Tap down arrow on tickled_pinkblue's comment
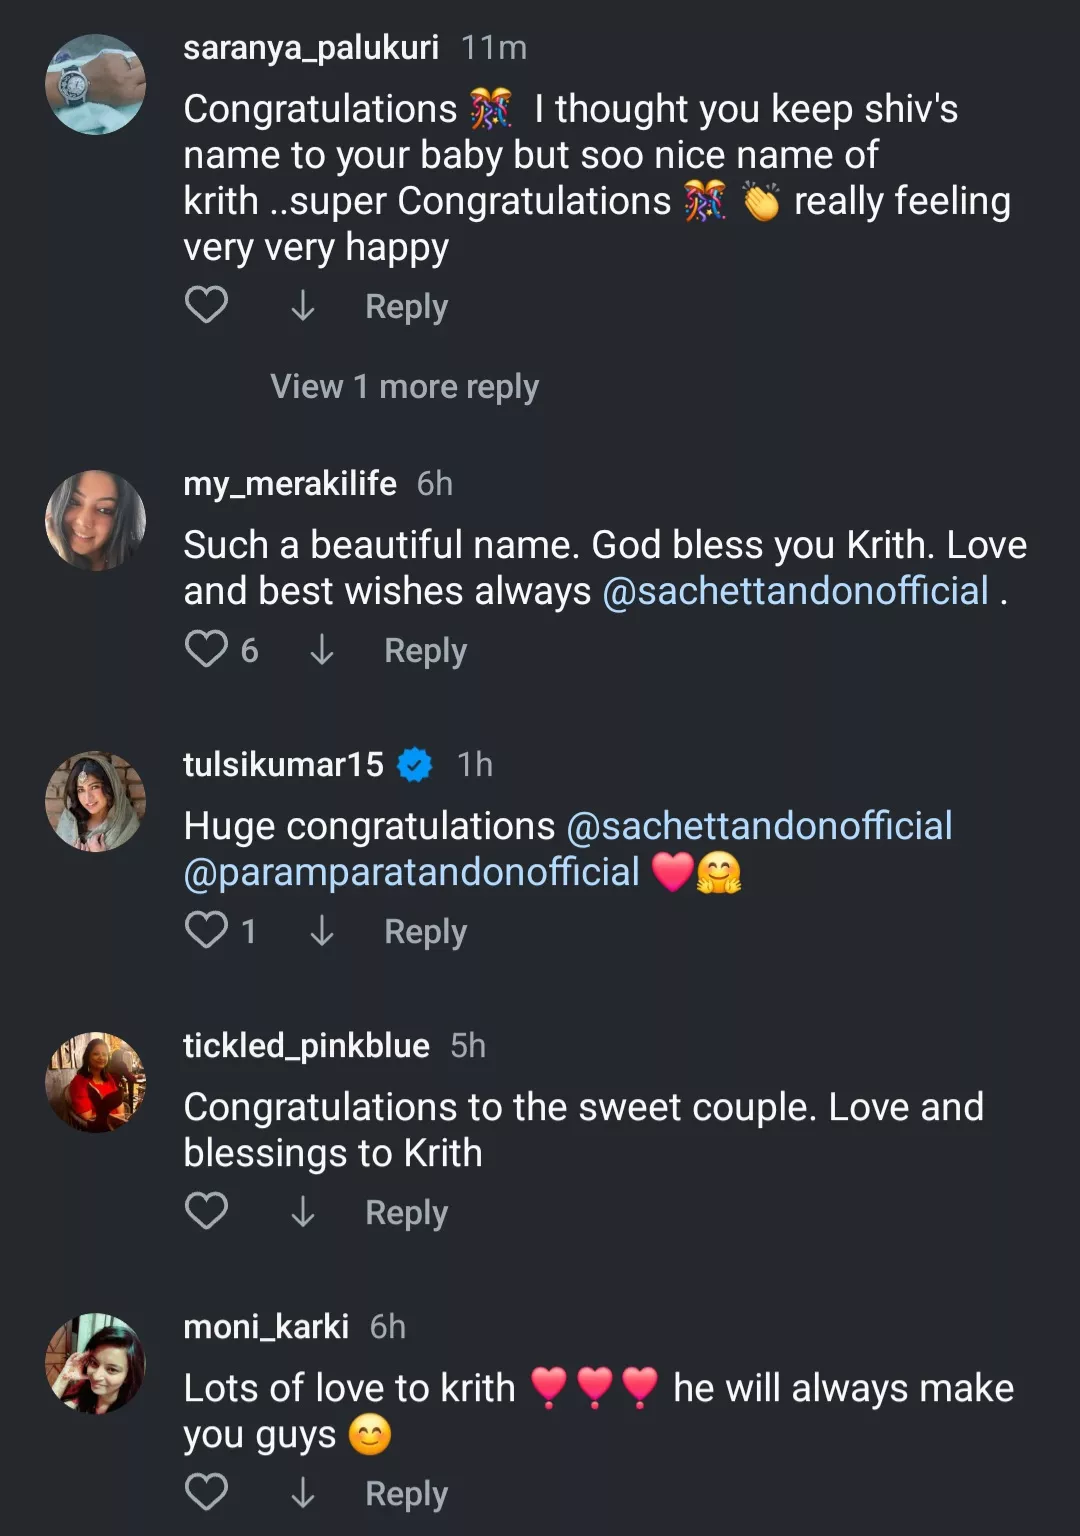 pos(302,1212)
